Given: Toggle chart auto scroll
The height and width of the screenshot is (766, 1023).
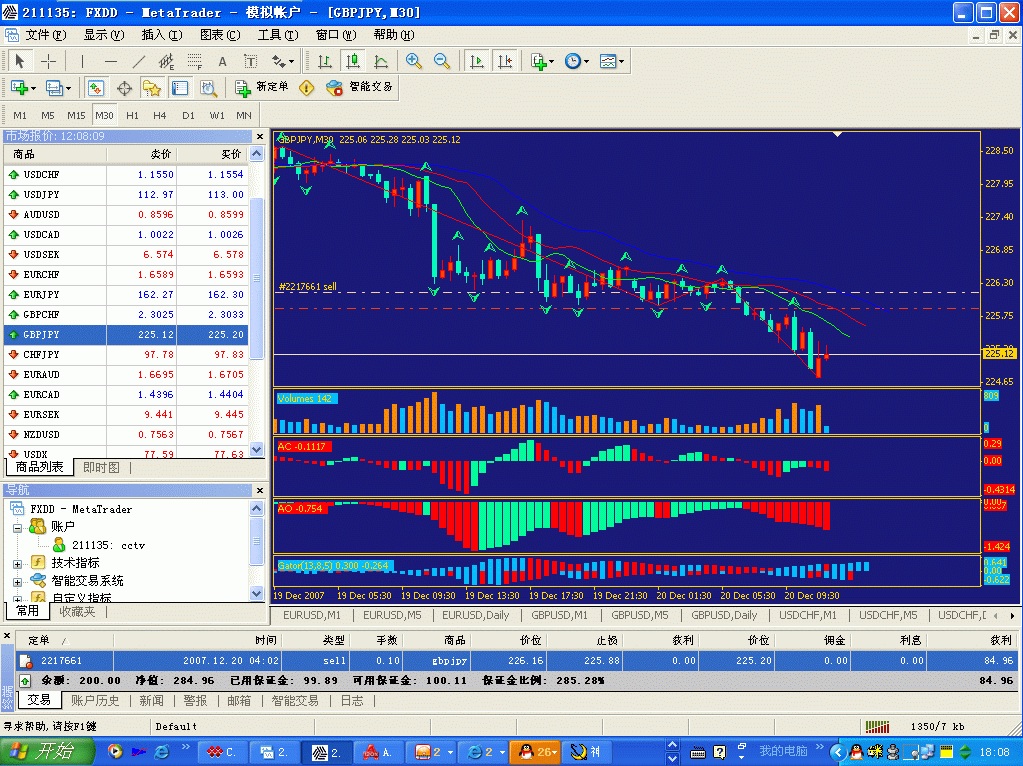Looking at the screenshot, I should [x=477, y=61].
